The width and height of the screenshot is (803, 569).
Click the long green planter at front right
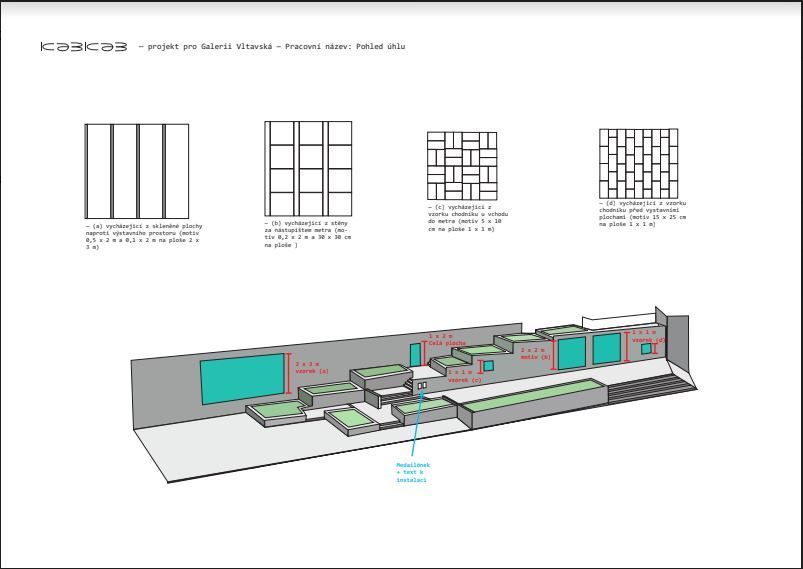[535, 402]
